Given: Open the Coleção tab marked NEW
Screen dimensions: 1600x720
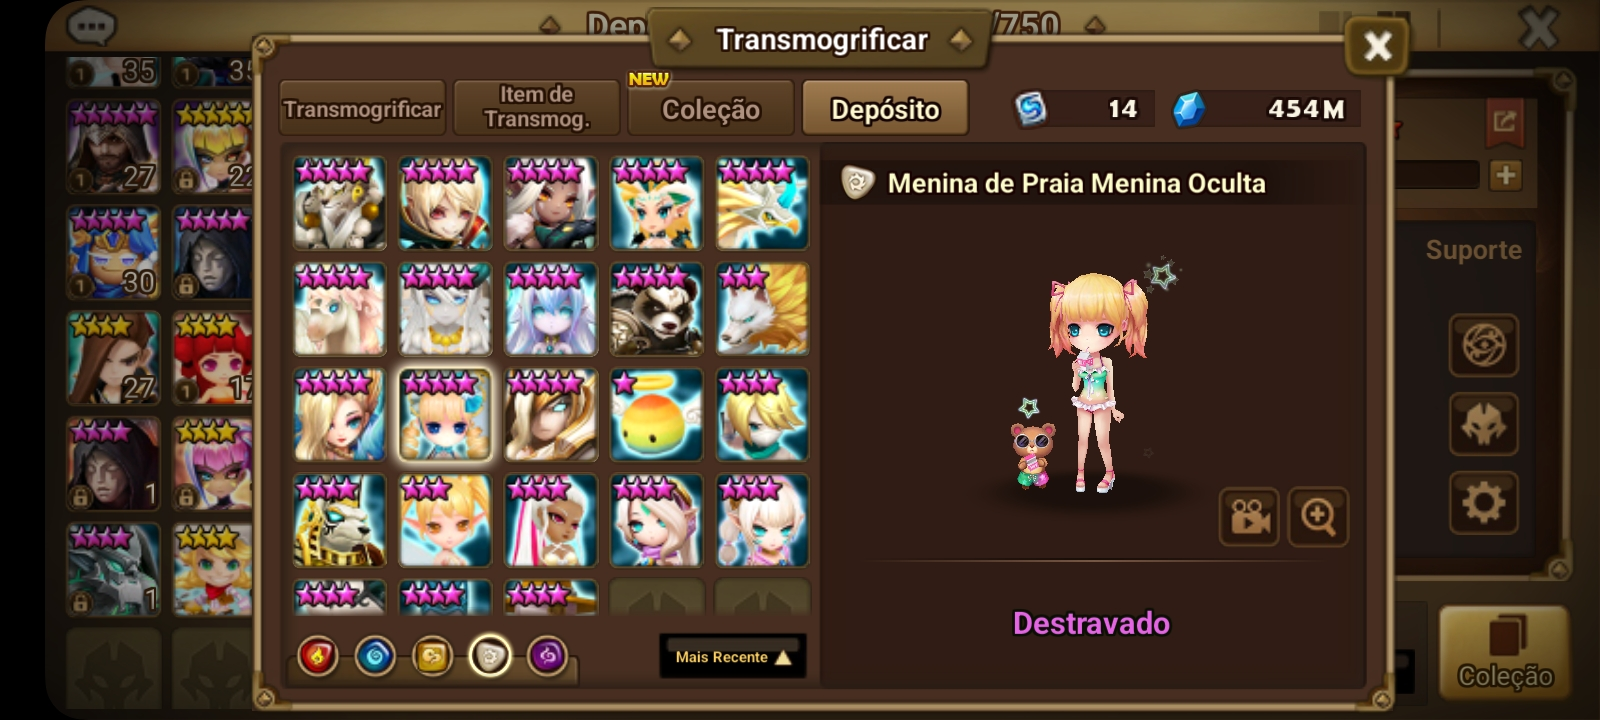Looking at the screenshot, I should tap(711, 108).
